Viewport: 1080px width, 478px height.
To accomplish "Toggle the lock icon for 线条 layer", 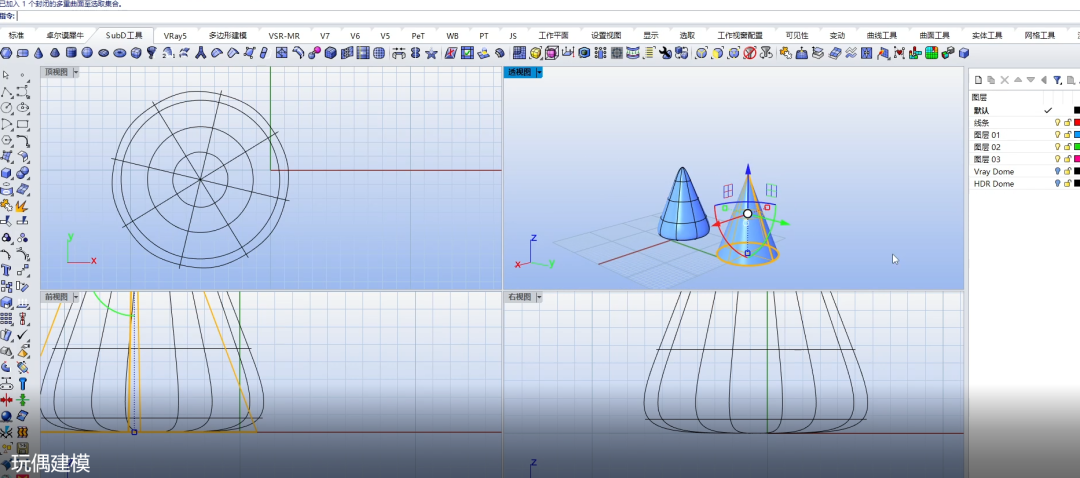I will click(x=1068, y=123).
